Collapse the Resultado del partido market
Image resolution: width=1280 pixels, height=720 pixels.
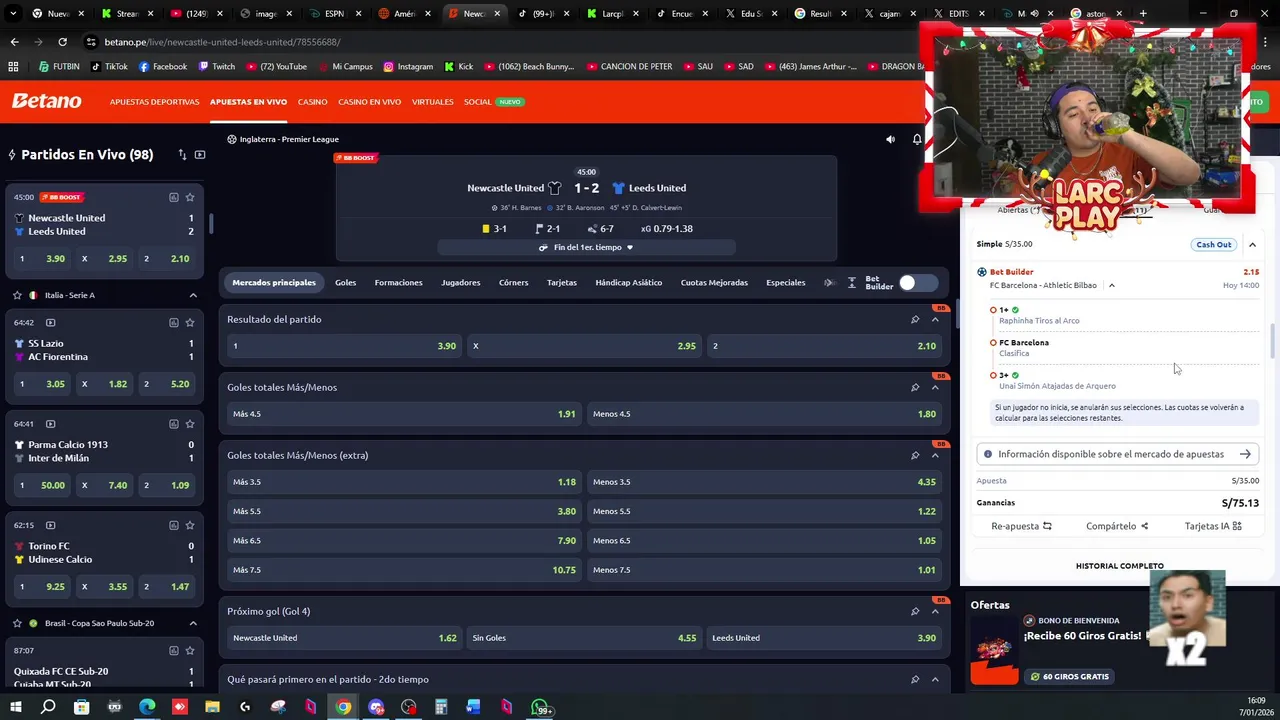[935, 319]
